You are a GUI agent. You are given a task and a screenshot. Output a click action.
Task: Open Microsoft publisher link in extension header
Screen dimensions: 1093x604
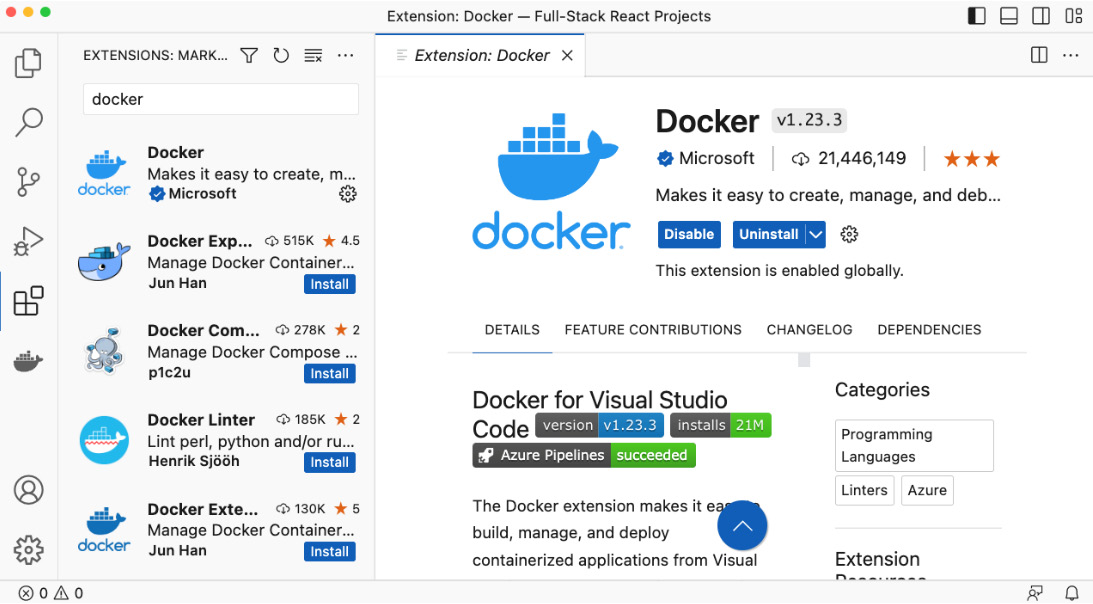[717, 159]
